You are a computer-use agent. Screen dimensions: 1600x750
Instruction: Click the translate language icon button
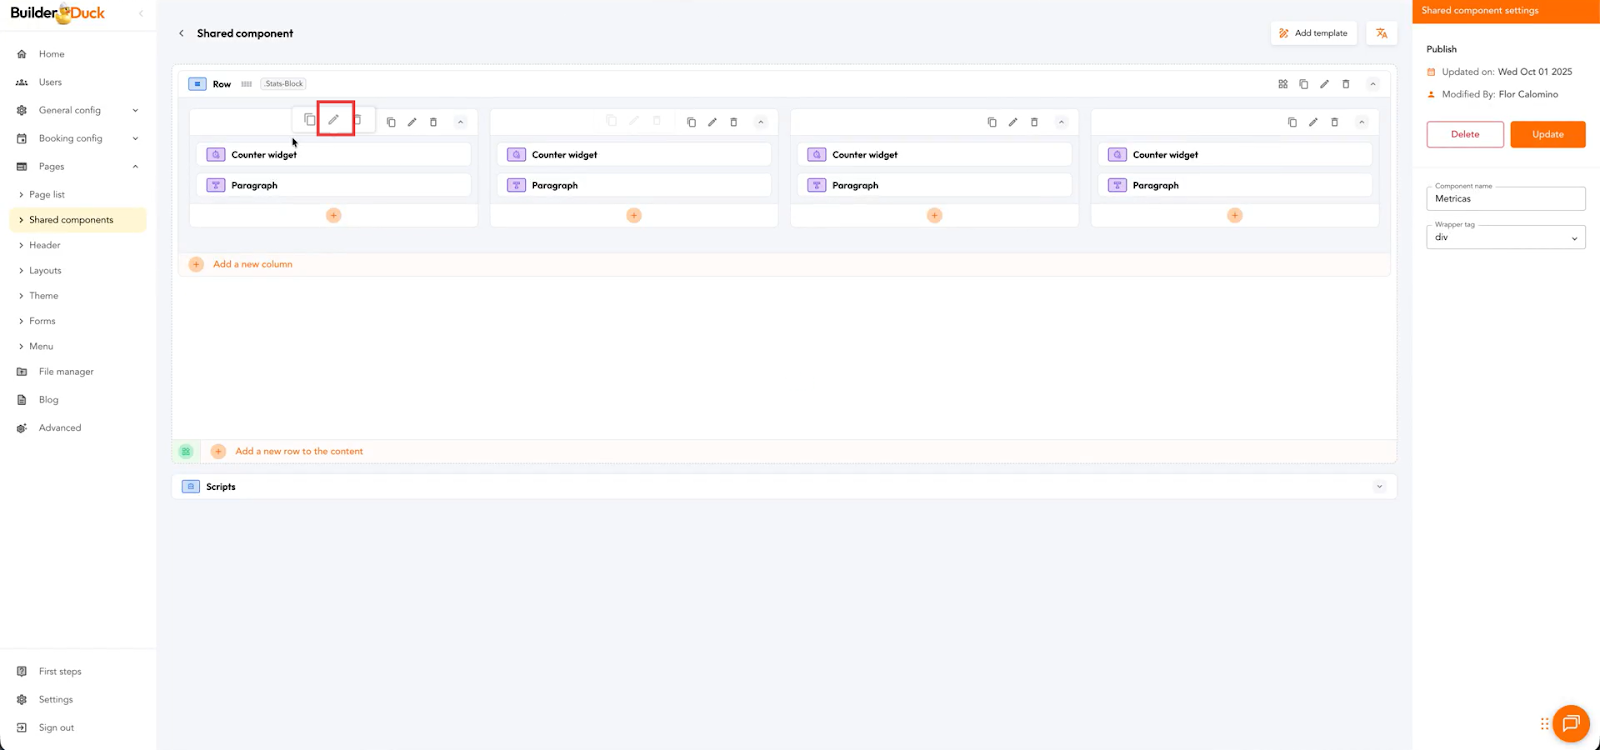(x=1381, y=33)
